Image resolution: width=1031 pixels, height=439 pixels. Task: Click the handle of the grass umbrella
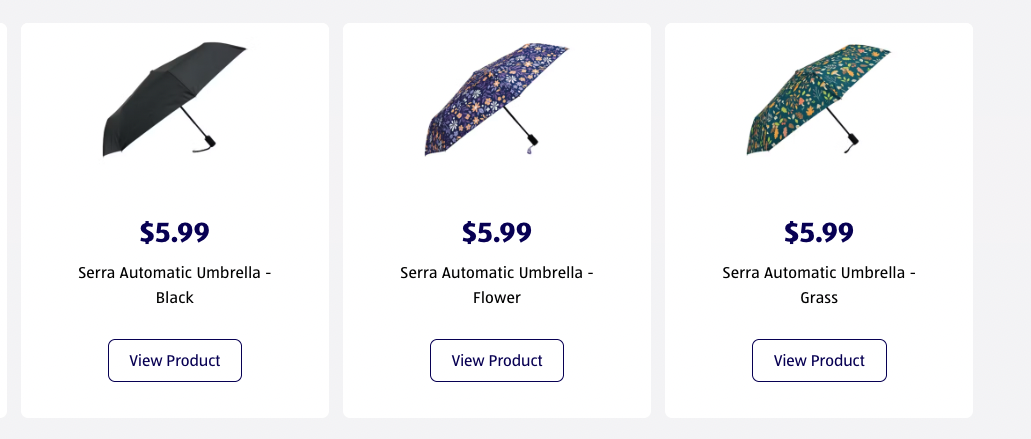(x=853, y=141)
